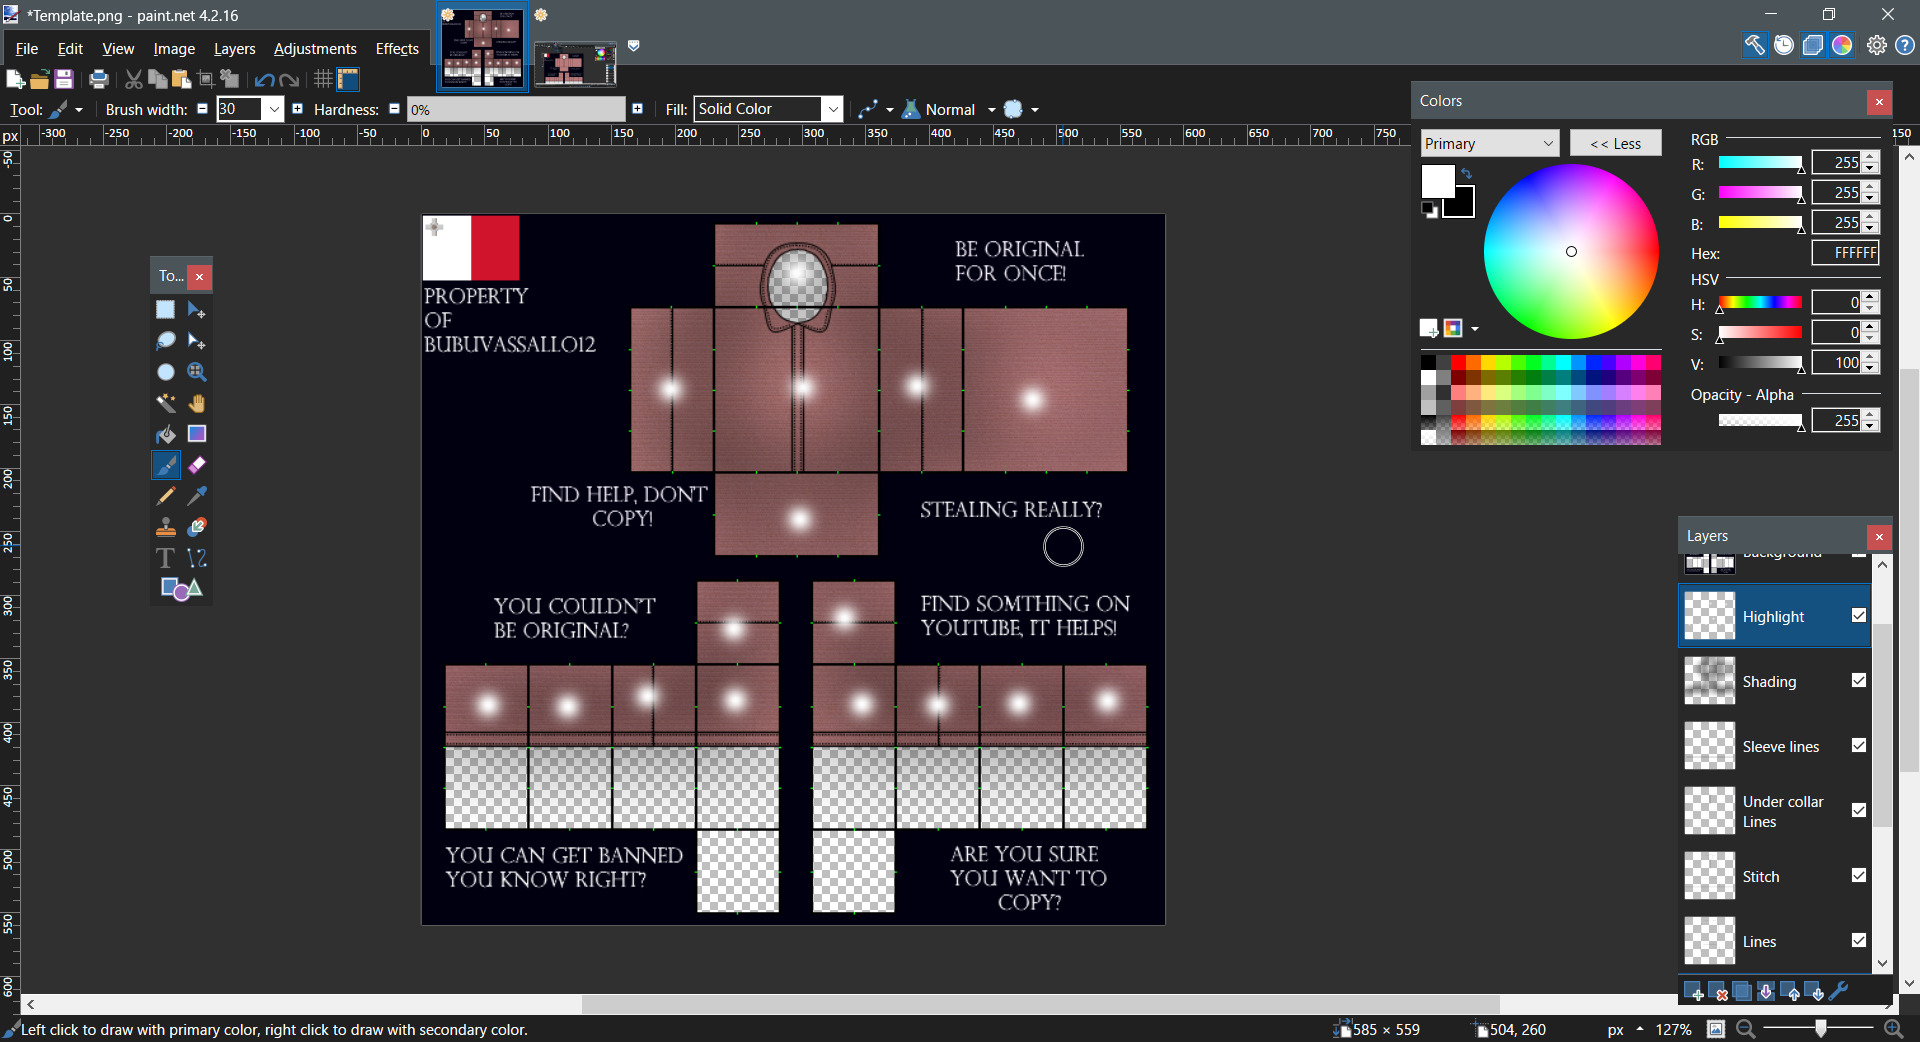
Task: Click the Save icon in toolbar
Action: (64, 79)
